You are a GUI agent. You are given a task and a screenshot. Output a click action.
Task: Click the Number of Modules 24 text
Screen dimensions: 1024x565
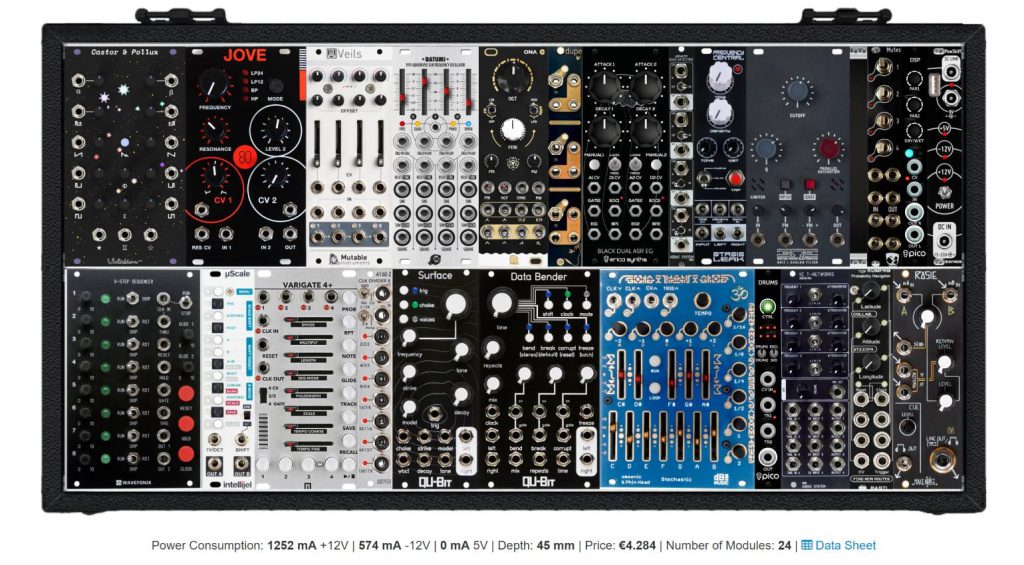728,545
